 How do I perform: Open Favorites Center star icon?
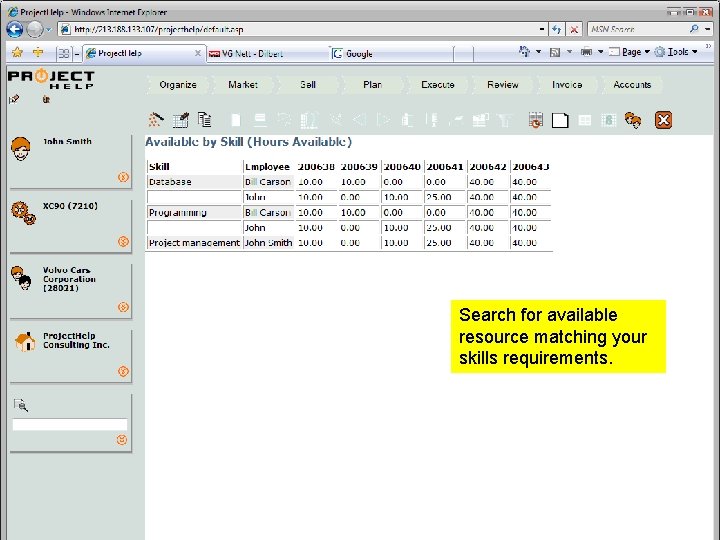click(17, 52)
